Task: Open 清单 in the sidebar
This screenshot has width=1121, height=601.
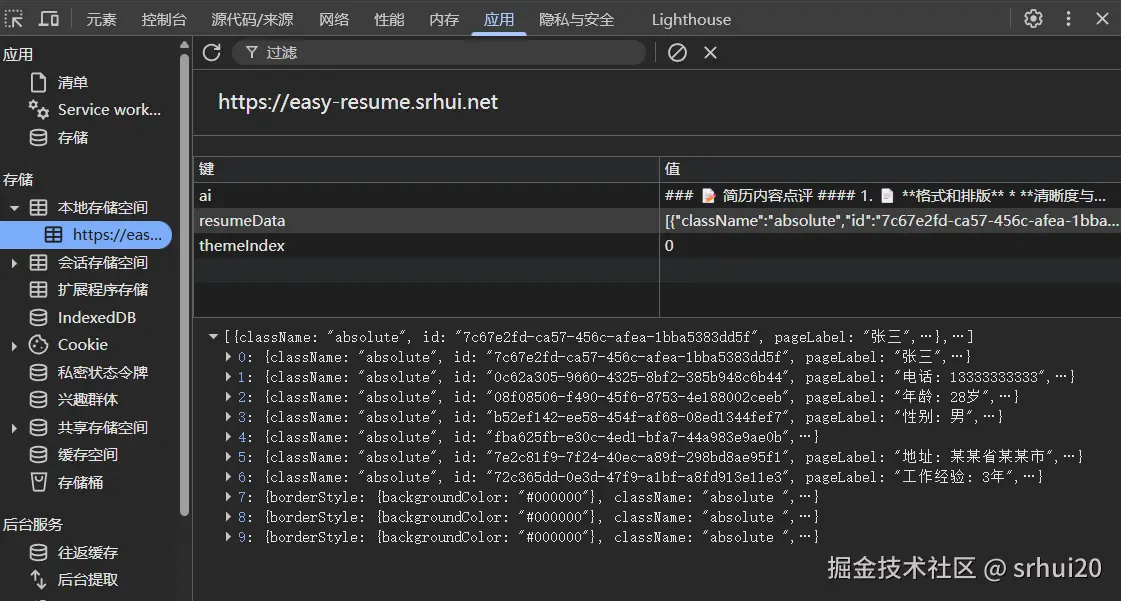Action: [72, 82]
